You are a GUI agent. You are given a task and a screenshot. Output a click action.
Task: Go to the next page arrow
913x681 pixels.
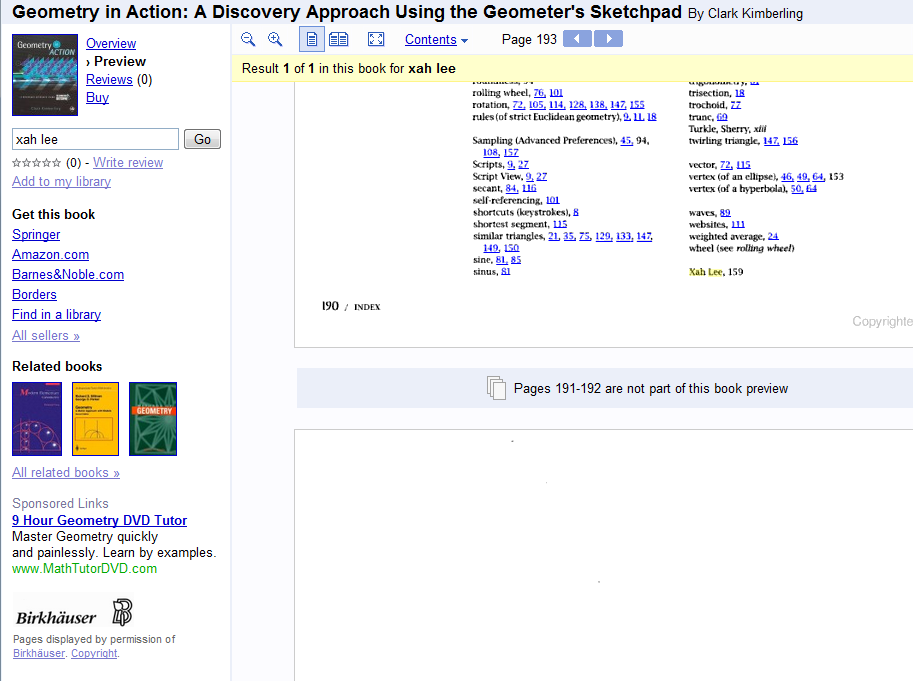point(608,39)
